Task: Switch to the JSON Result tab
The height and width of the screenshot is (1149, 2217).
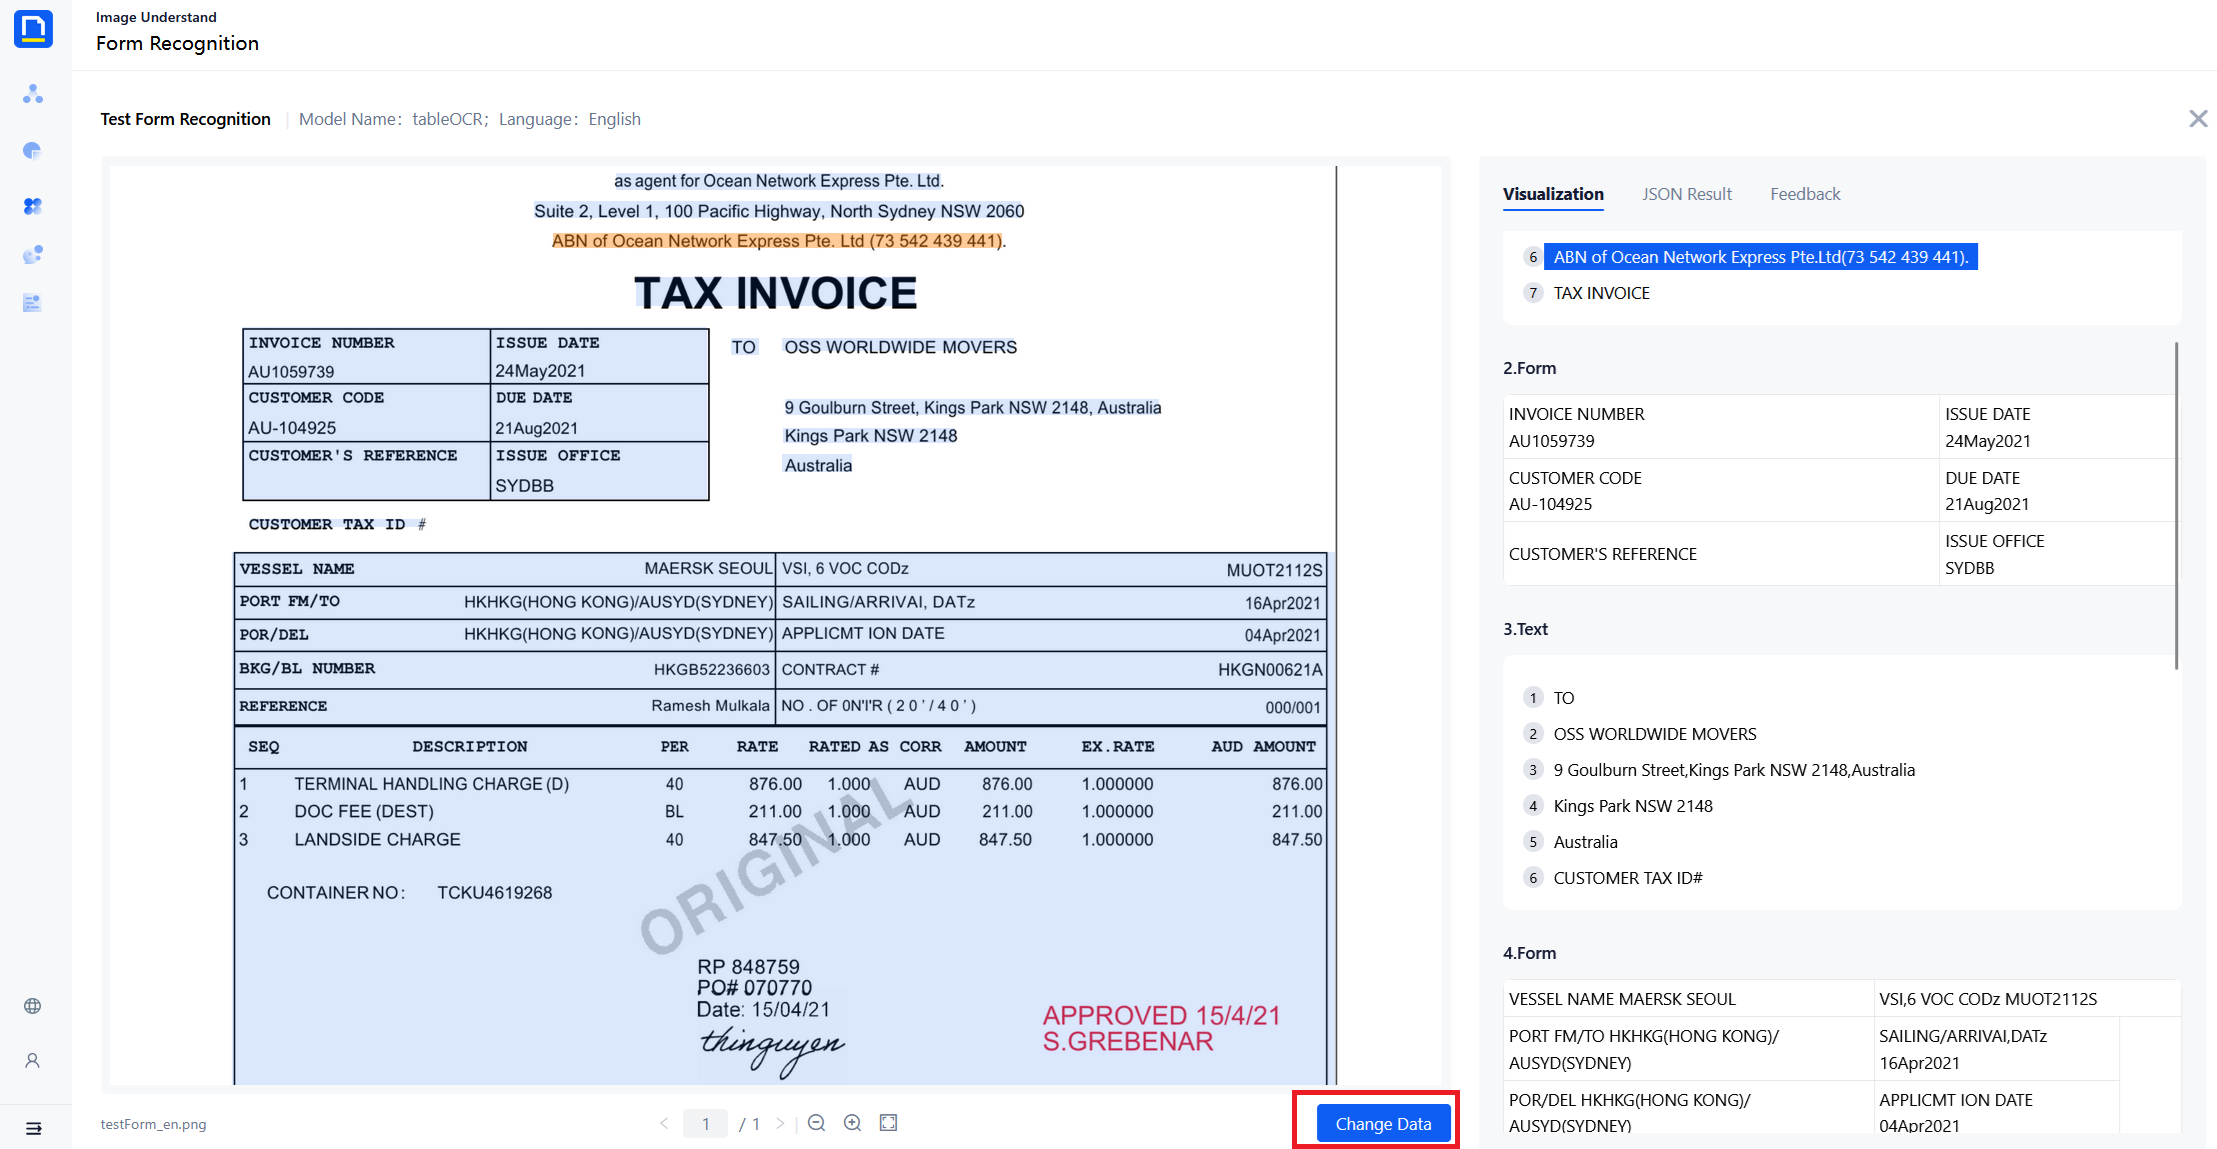Action: click(1685, 193)
